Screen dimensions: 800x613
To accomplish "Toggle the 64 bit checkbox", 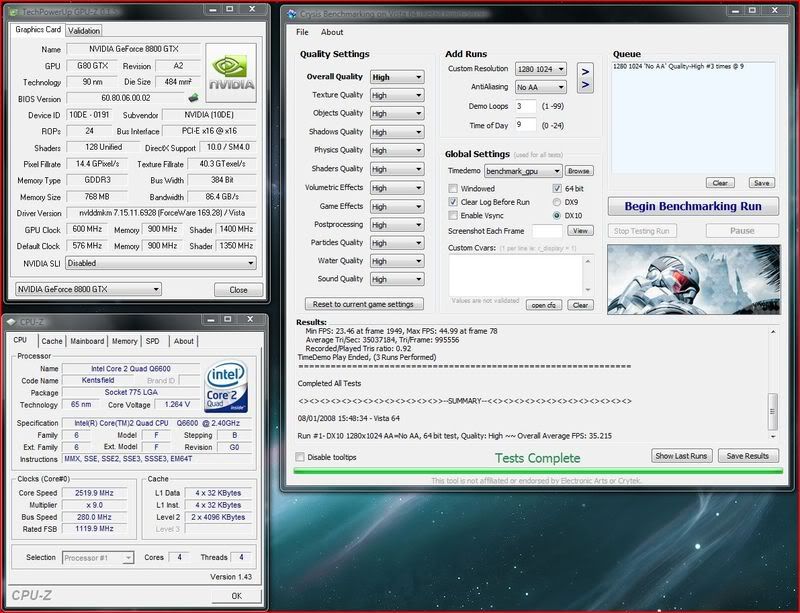I will [x=557, y=188].
